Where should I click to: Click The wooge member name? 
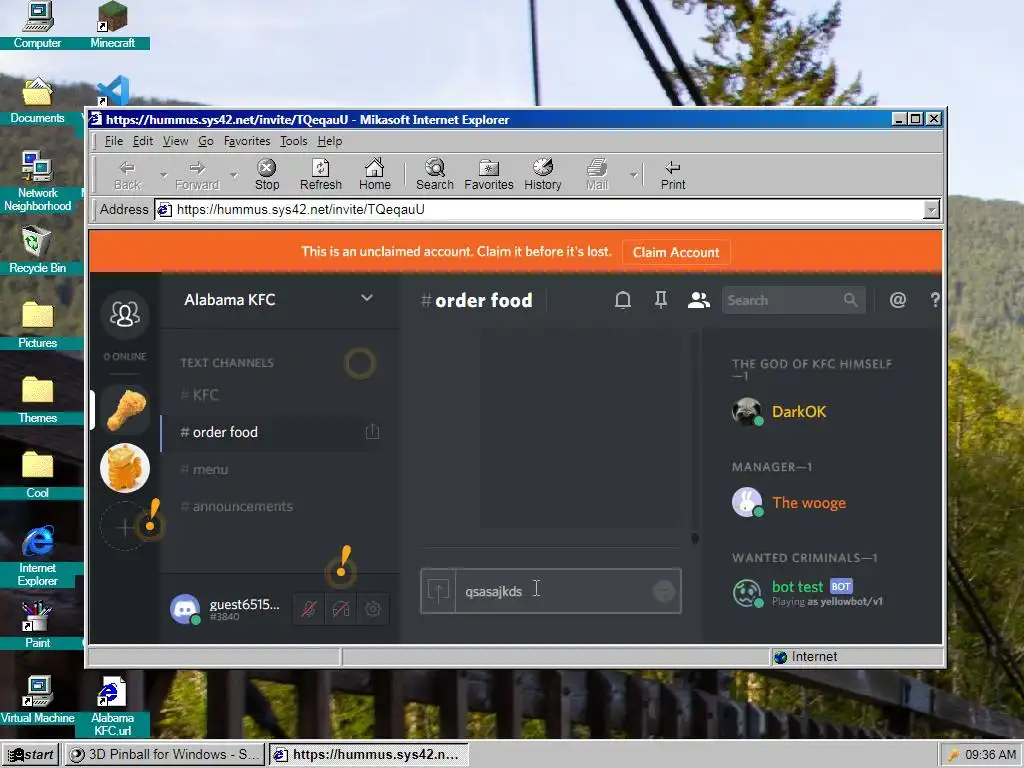click(x=808, y=502)
